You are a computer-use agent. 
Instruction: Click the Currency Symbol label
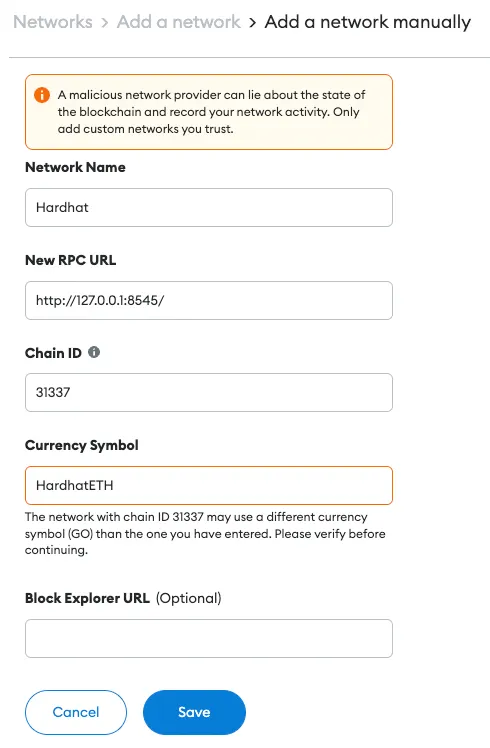click(82, 446)
